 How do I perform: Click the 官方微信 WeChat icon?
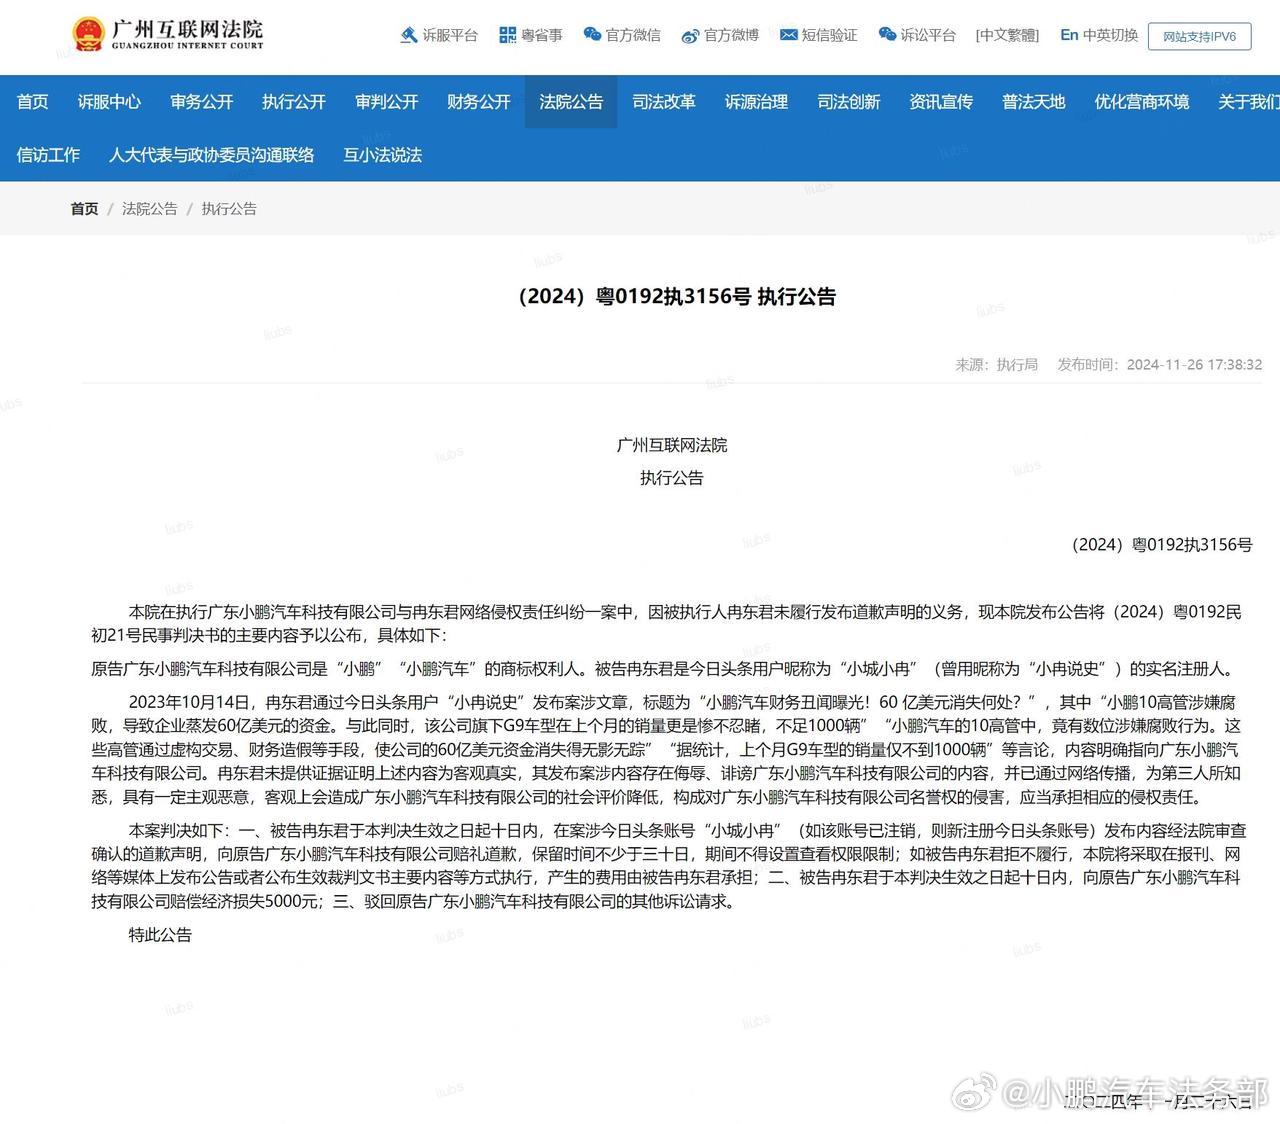(x=592, y=35)
